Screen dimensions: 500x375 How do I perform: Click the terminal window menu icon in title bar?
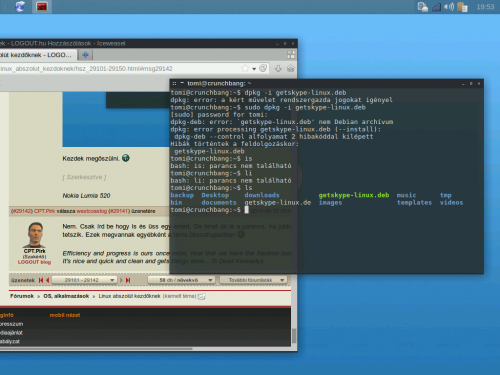pos(174,83)
